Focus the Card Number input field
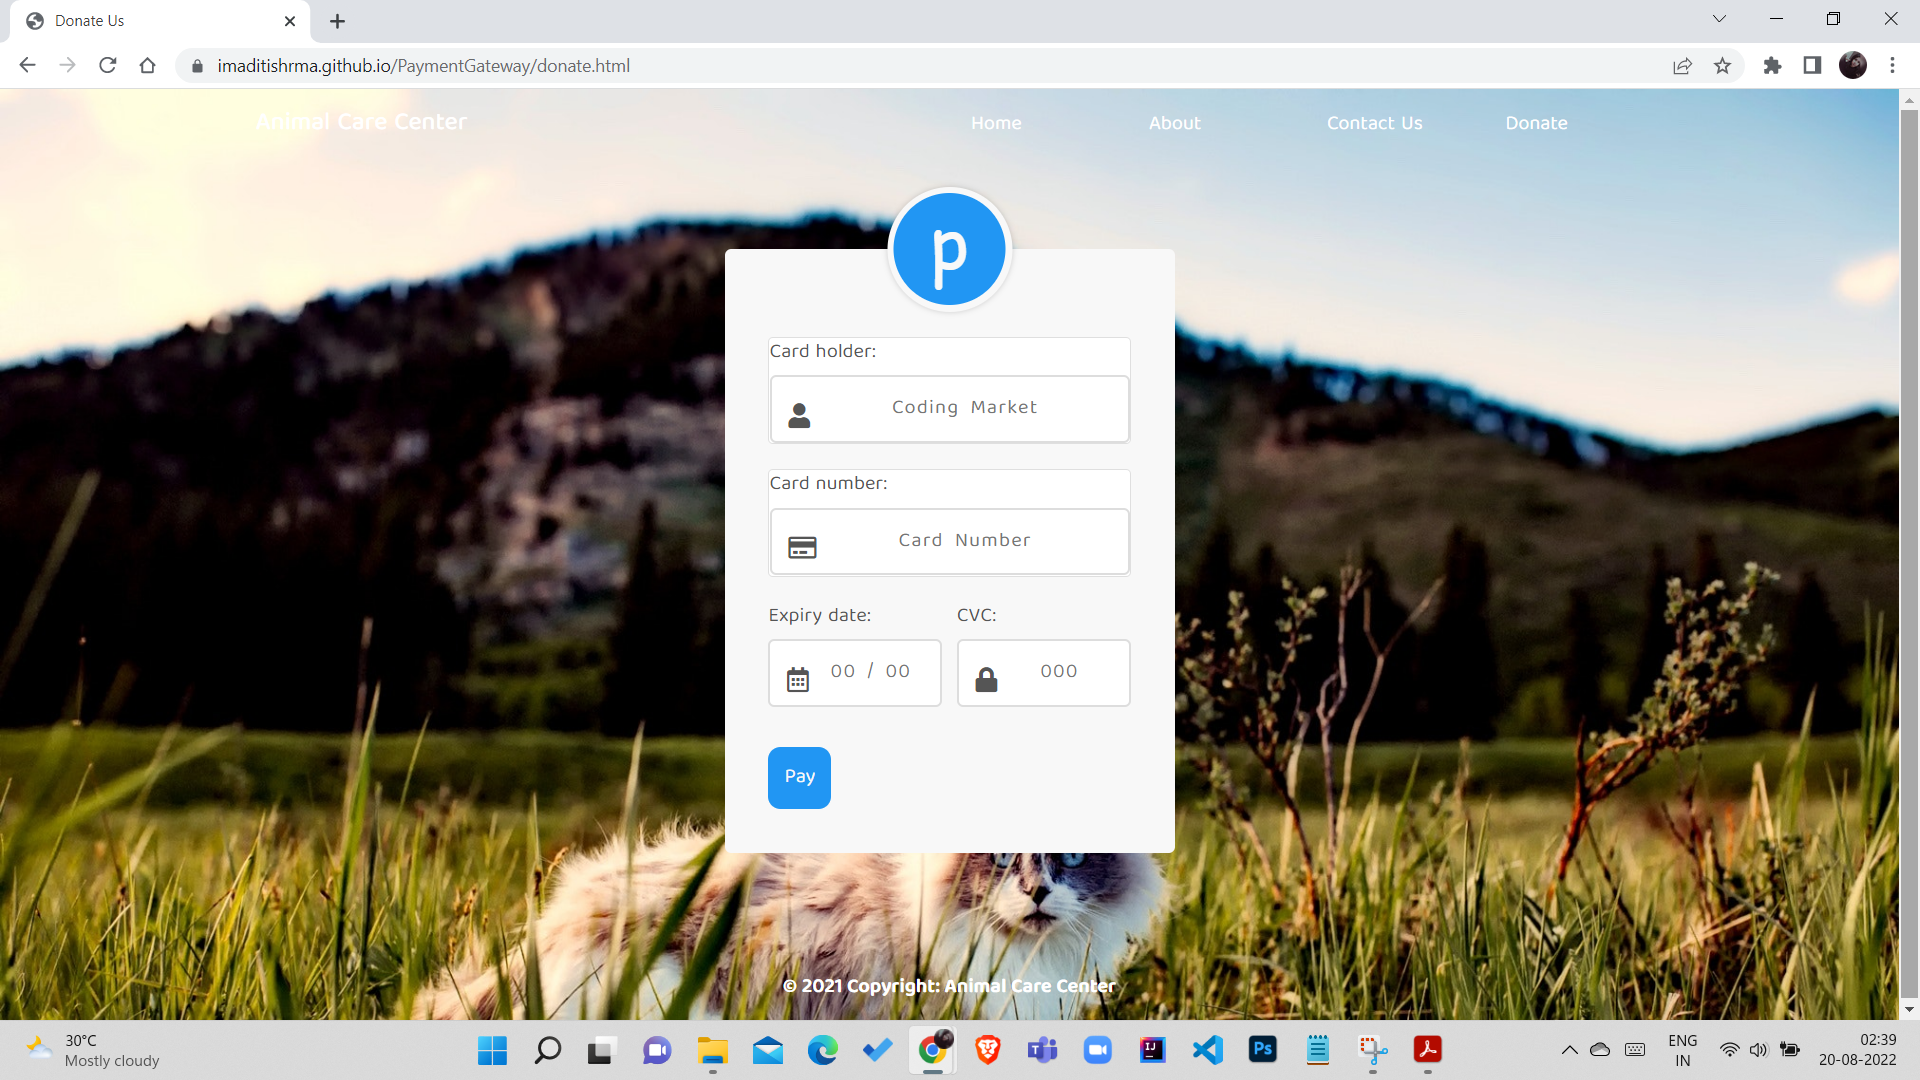Viewport: 1920px width, 1080px height. (949, 541)
